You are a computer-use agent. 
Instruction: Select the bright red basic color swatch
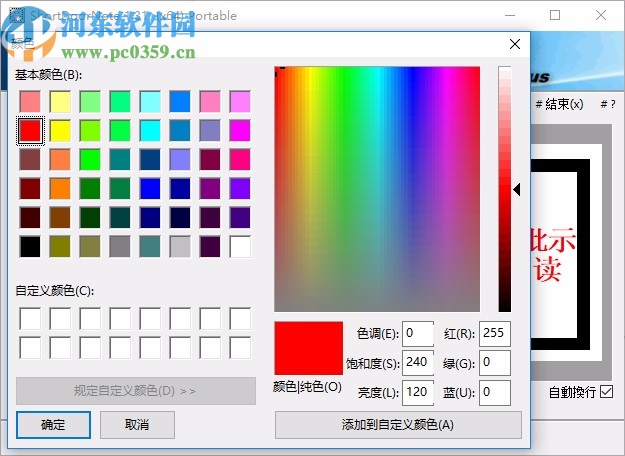click(x=30, y=130)
